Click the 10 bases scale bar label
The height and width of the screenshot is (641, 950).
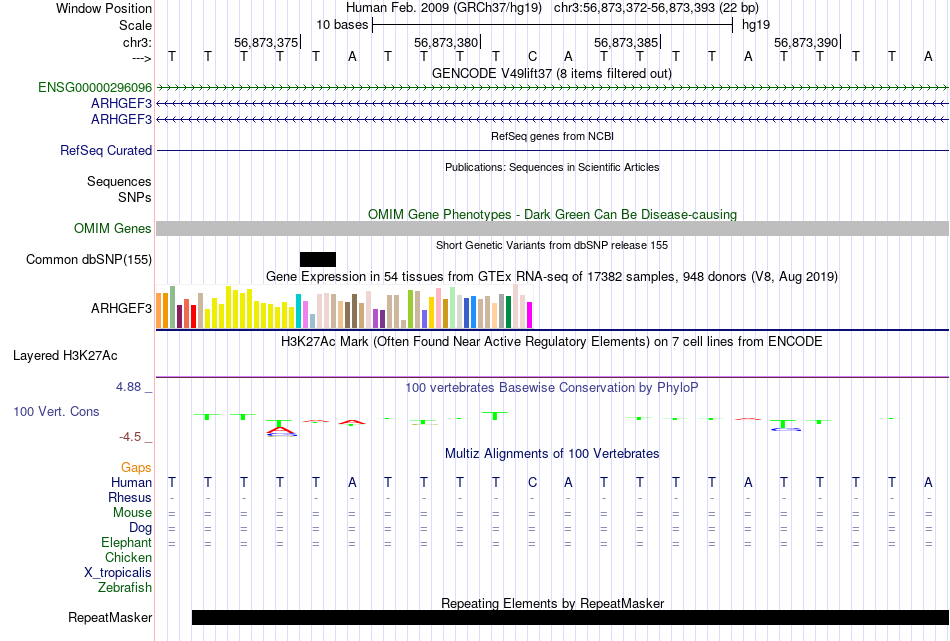(x=342, y=25)
